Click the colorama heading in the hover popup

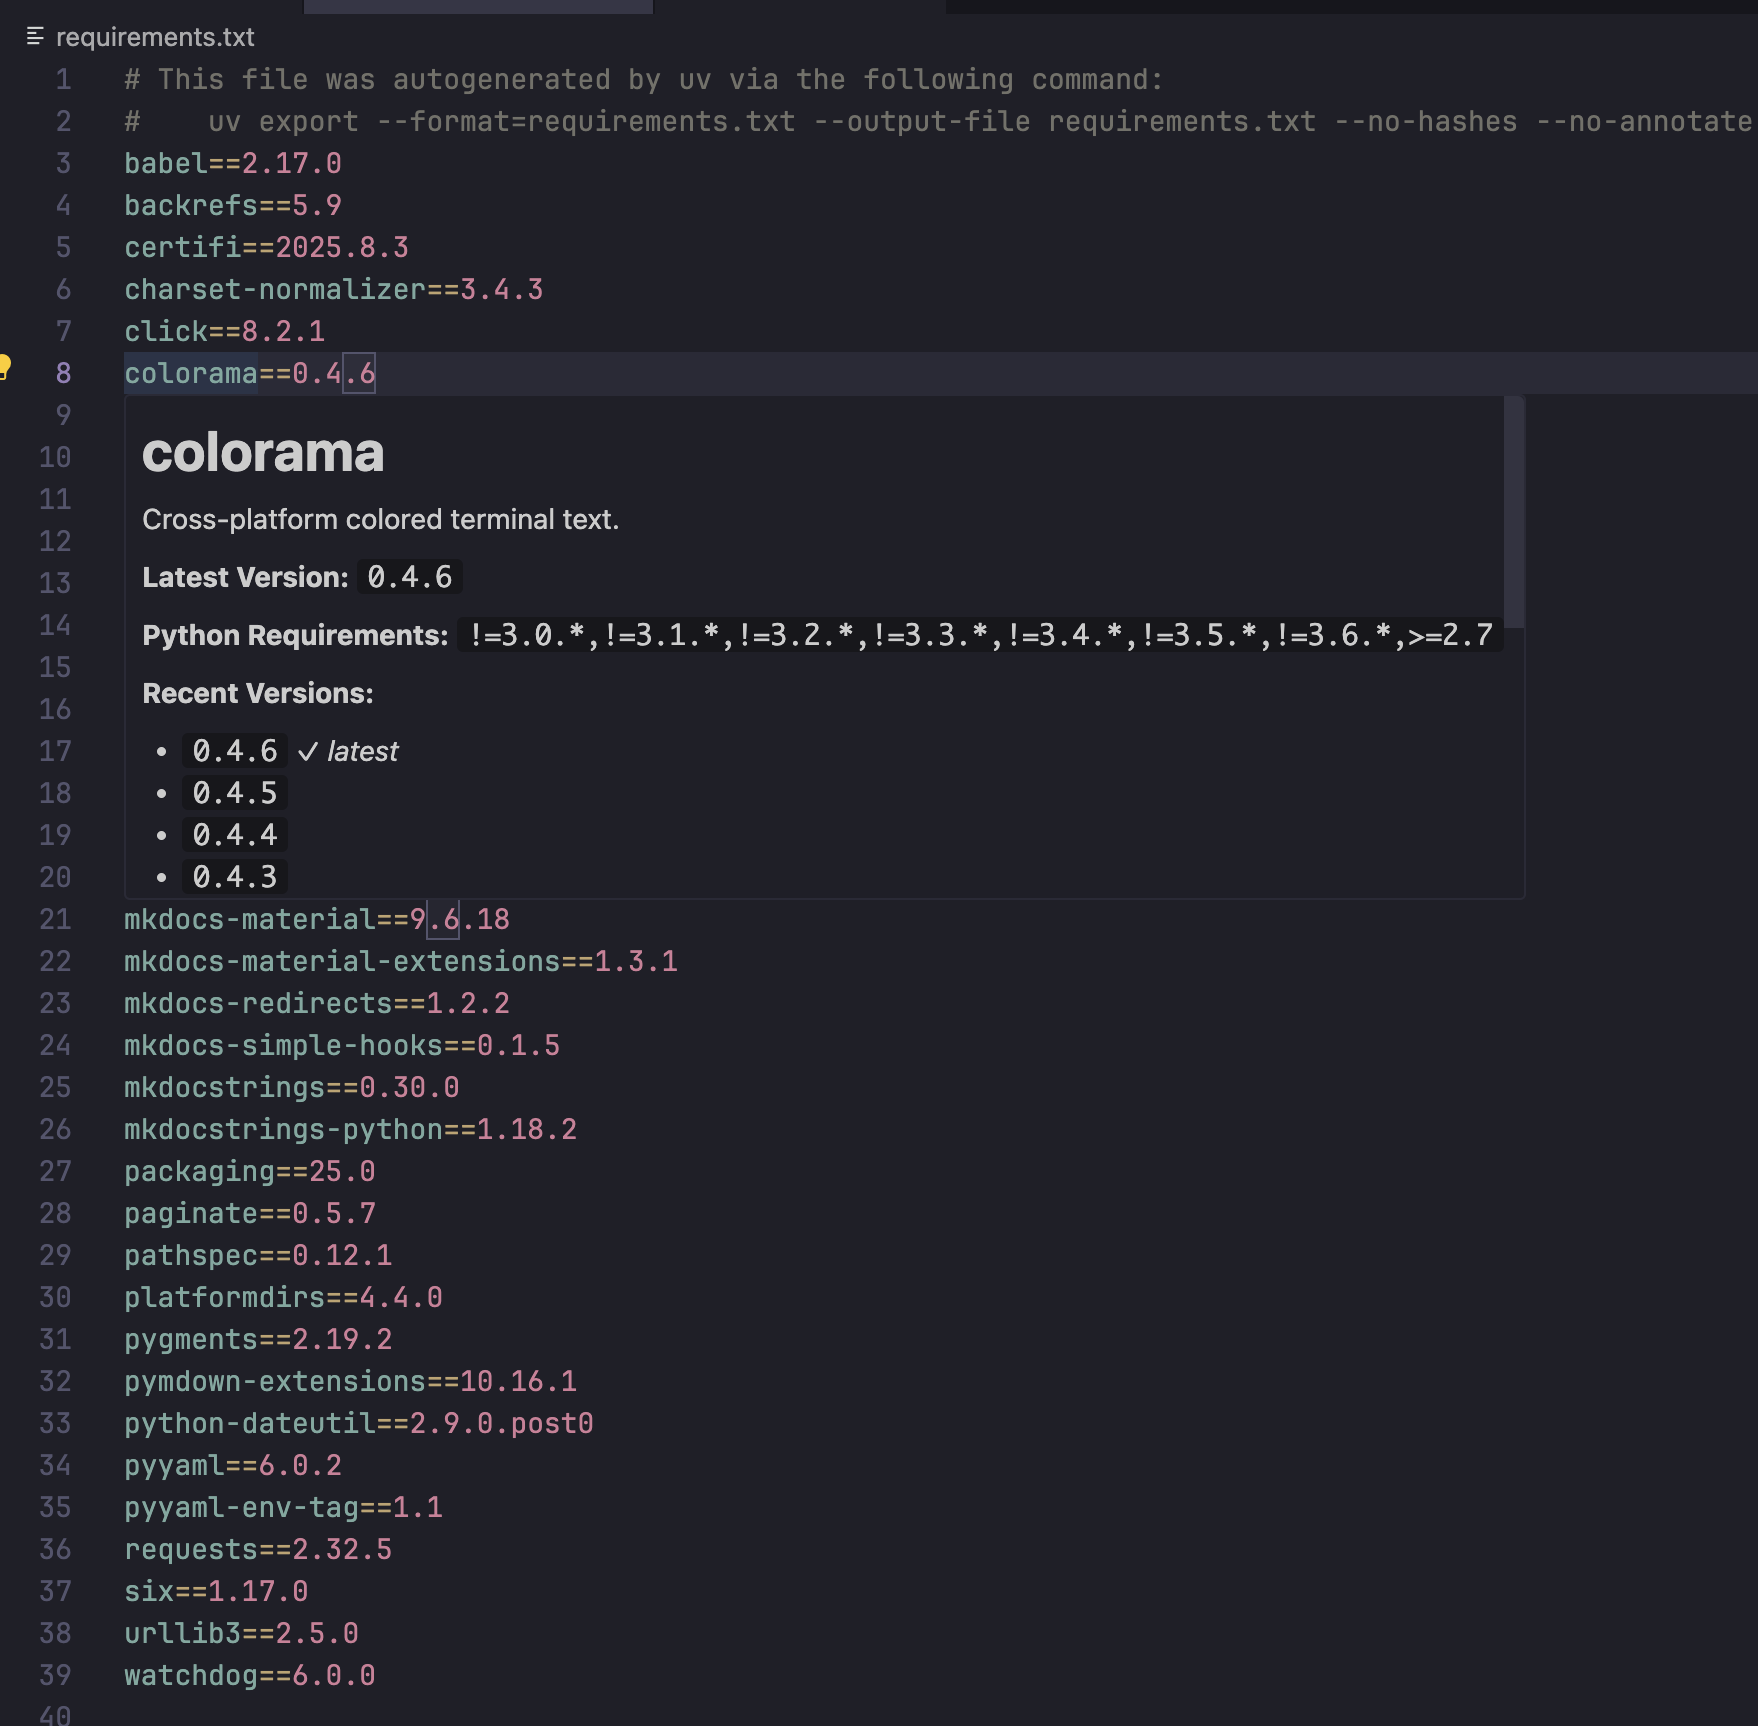(263, 453)
